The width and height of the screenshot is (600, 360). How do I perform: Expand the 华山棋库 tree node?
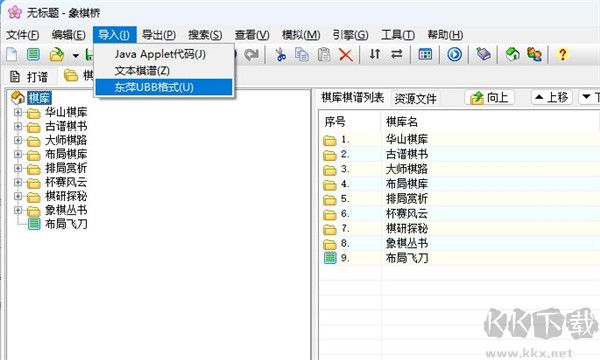tap(18, 112)
